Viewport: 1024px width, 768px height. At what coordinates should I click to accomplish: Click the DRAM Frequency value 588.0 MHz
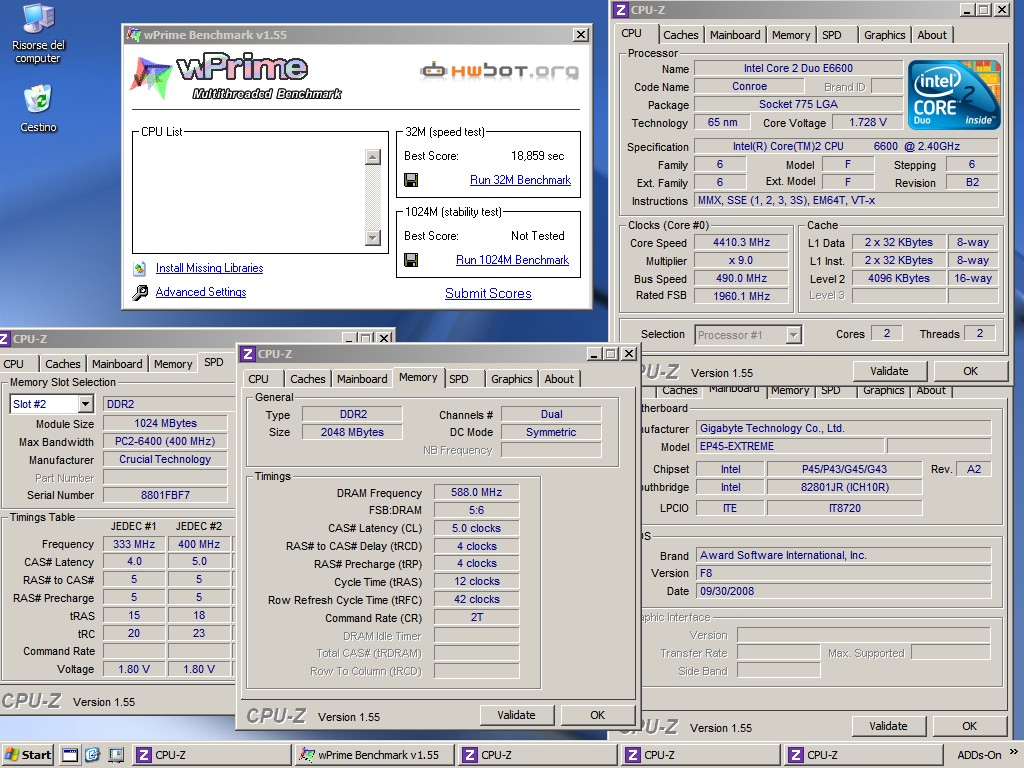click(477, 492)
